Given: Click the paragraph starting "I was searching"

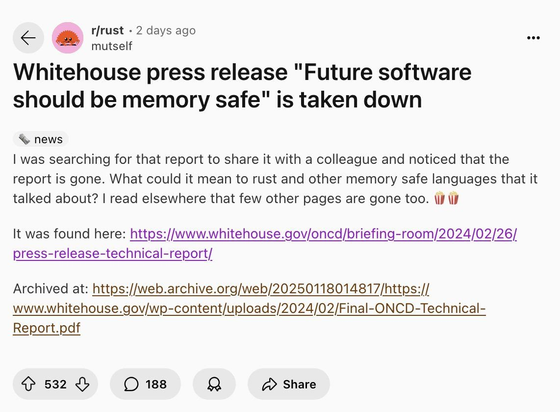Looking at the screenshot, I should tap(275, 179).
